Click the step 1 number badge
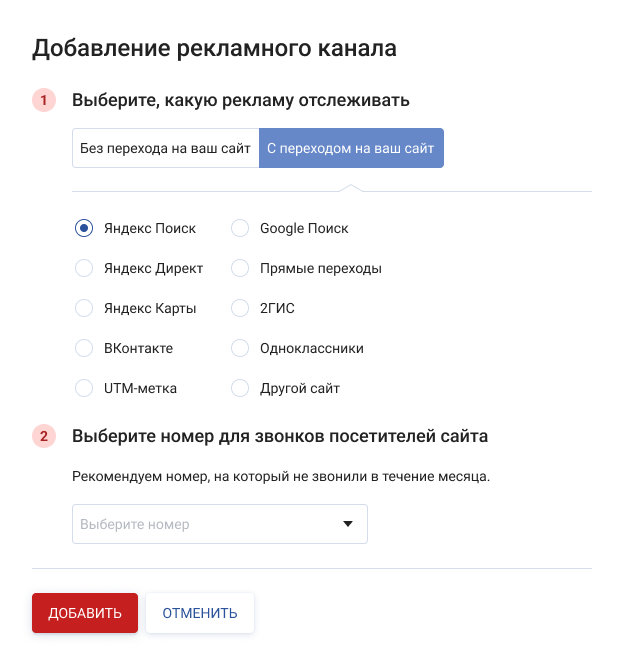Image resolution: width=624 pixels, height=665 pixels. tap(44, 100)
